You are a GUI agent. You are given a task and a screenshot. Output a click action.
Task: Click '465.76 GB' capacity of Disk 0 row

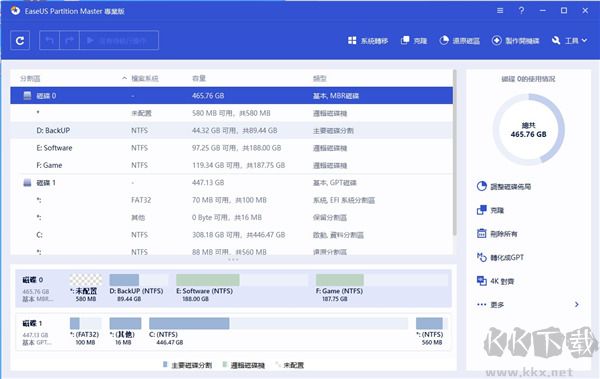(208, 96)
